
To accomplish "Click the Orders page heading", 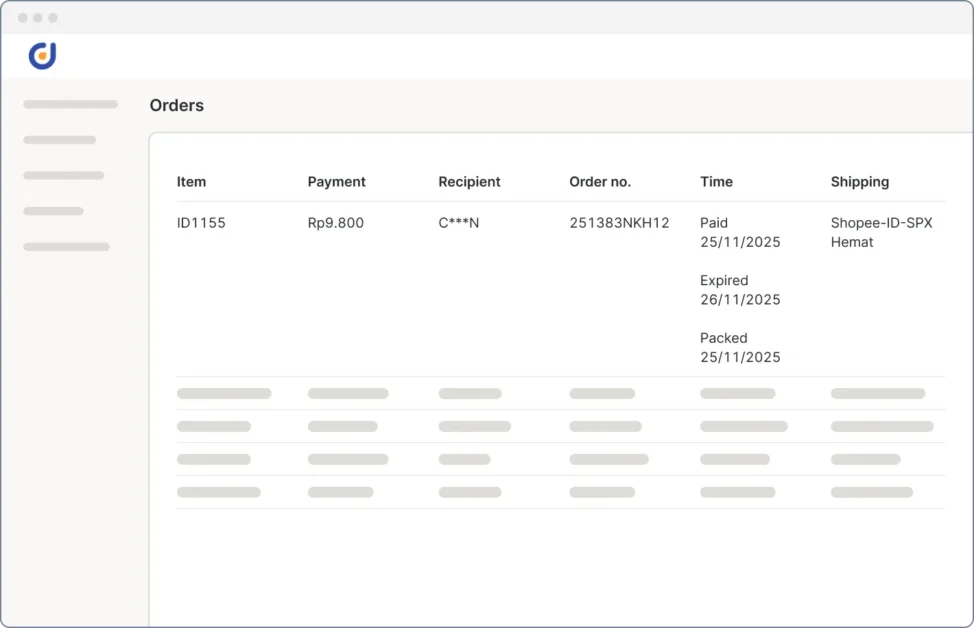I will pyautogui.click(x=176, y=105).
